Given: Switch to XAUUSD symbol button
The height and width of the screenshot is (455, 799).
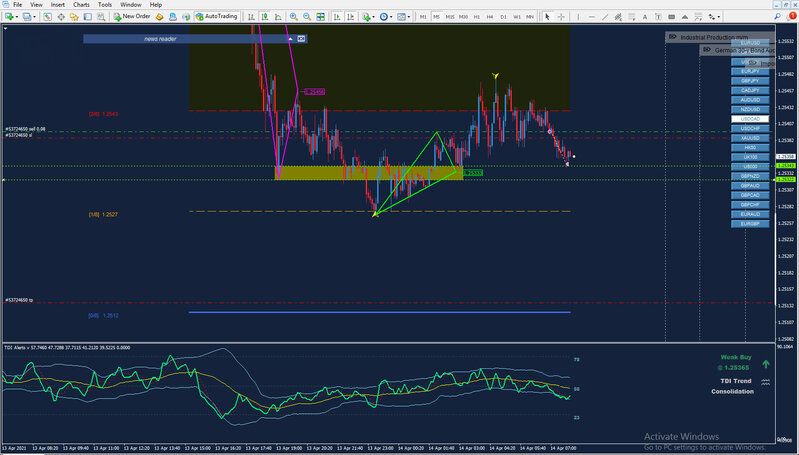Looking at the screenshot, I should [750, 138].
